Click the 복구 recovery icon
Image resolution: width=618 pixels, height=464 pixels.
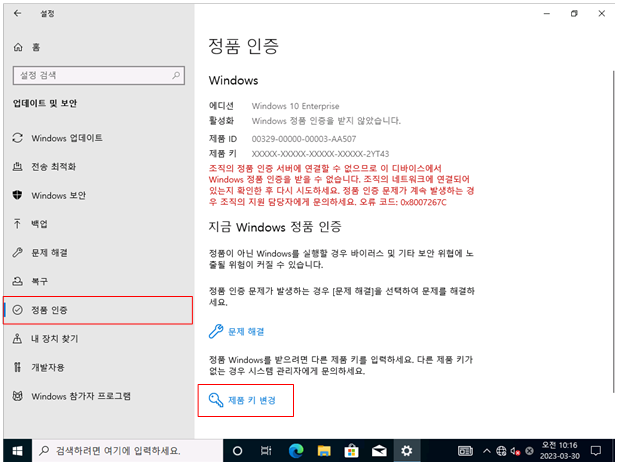17,281
